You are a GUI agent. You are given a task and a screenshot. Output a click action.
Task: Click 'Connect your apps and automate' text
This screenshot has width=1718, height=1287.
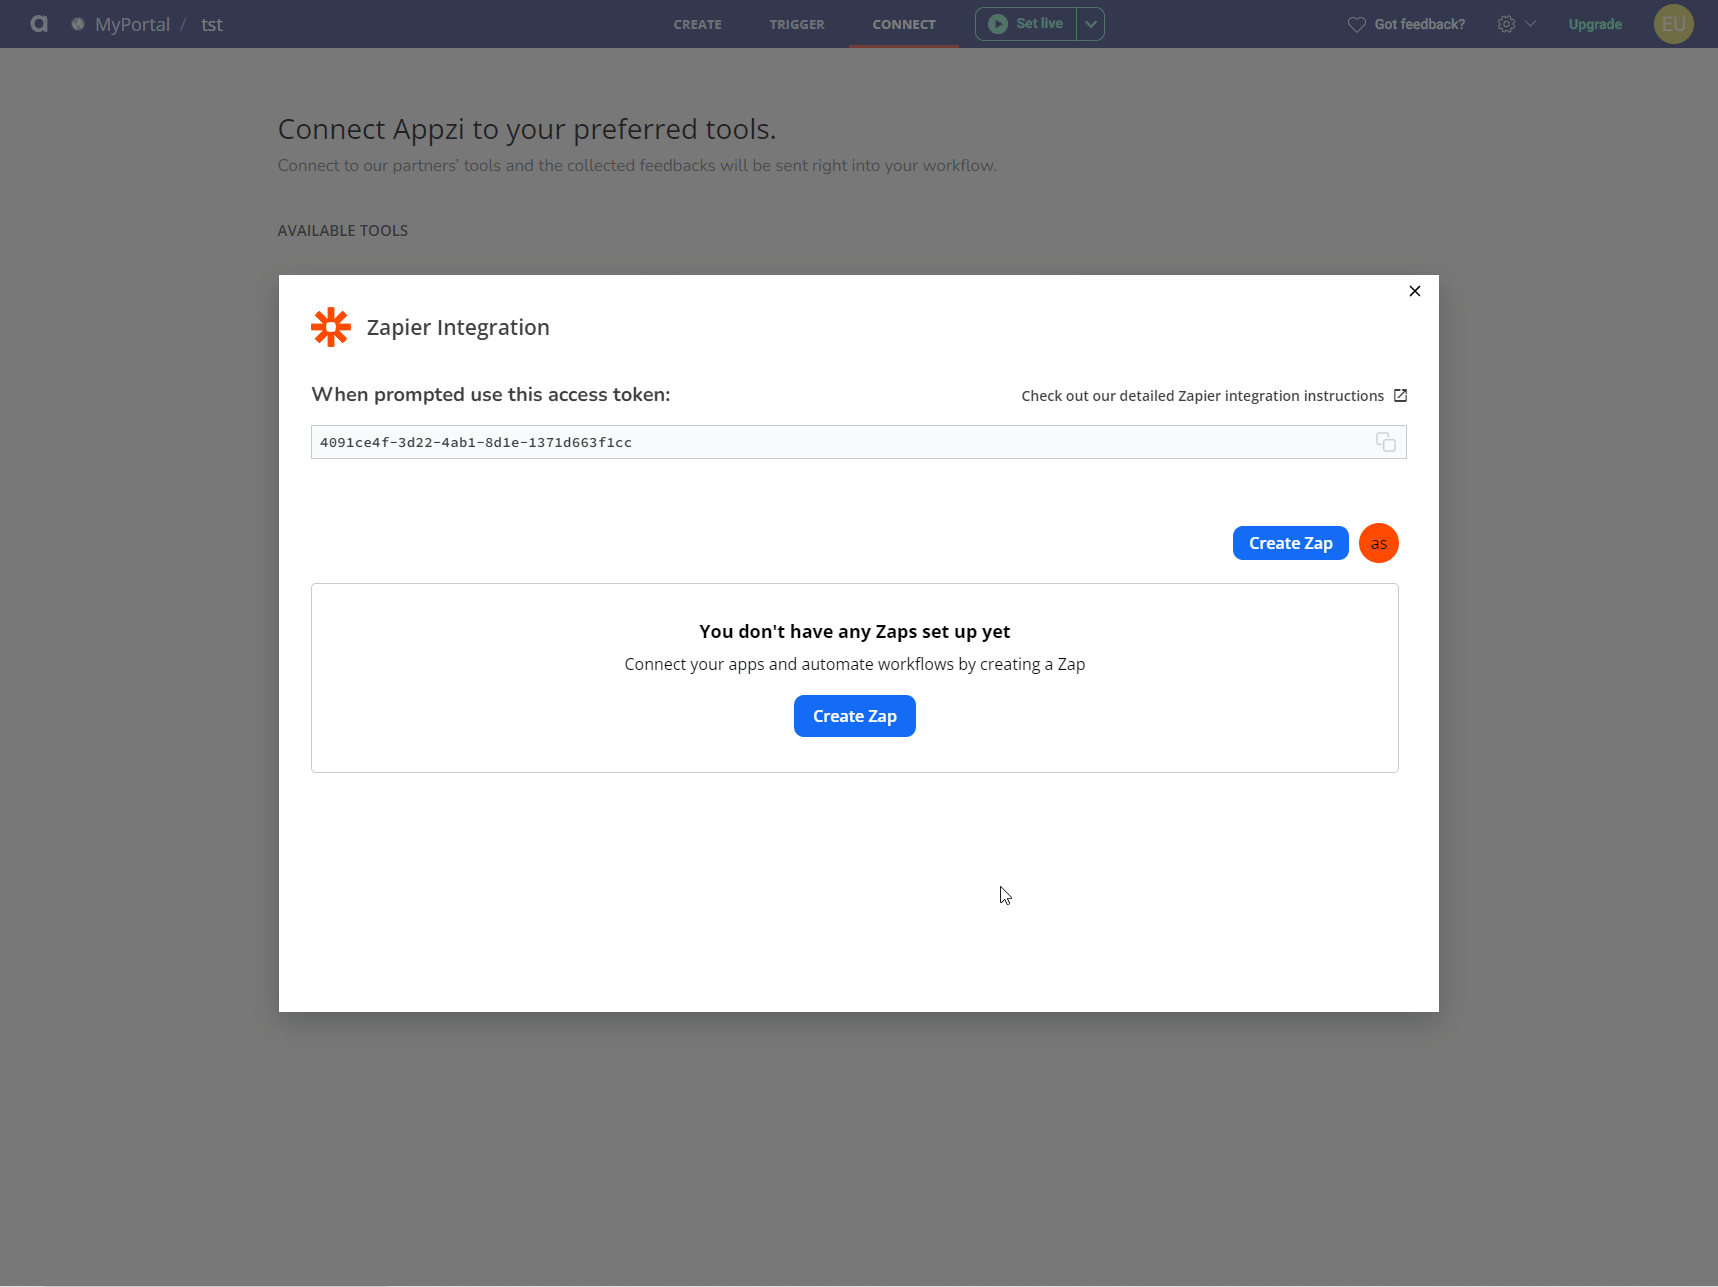[855, 664]
